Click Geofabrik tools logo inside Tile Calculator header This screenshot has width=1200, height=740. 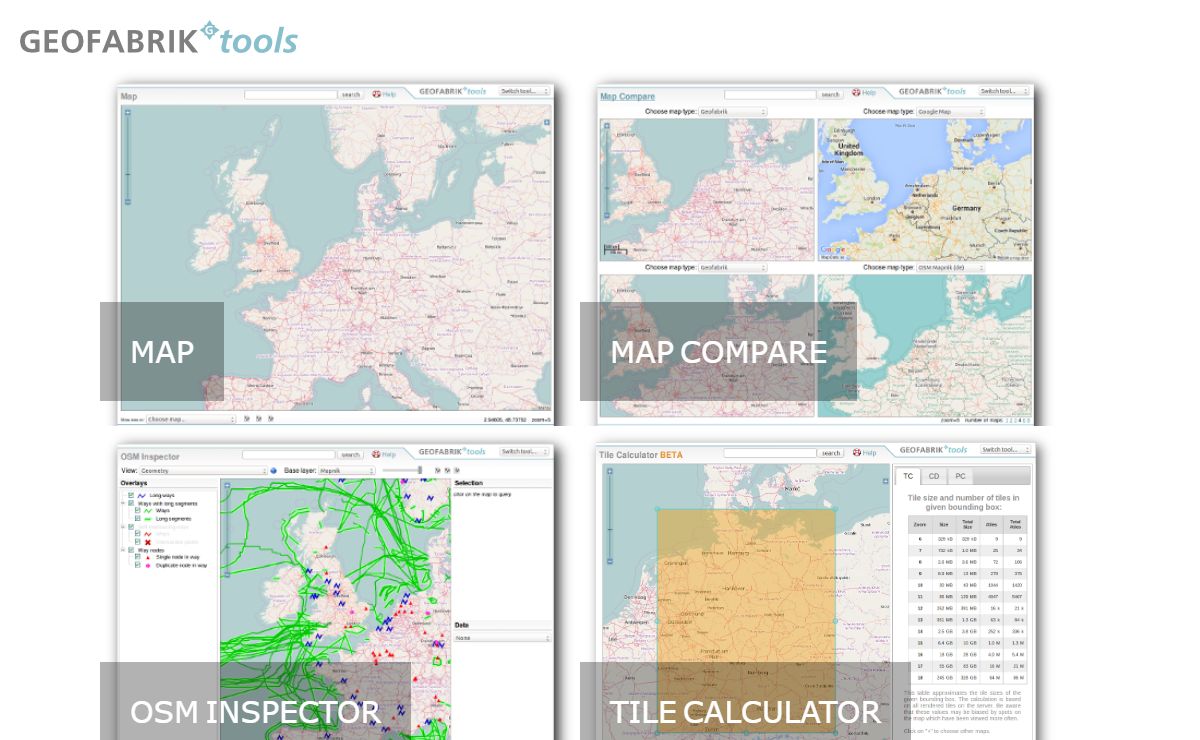coord(933,451)
